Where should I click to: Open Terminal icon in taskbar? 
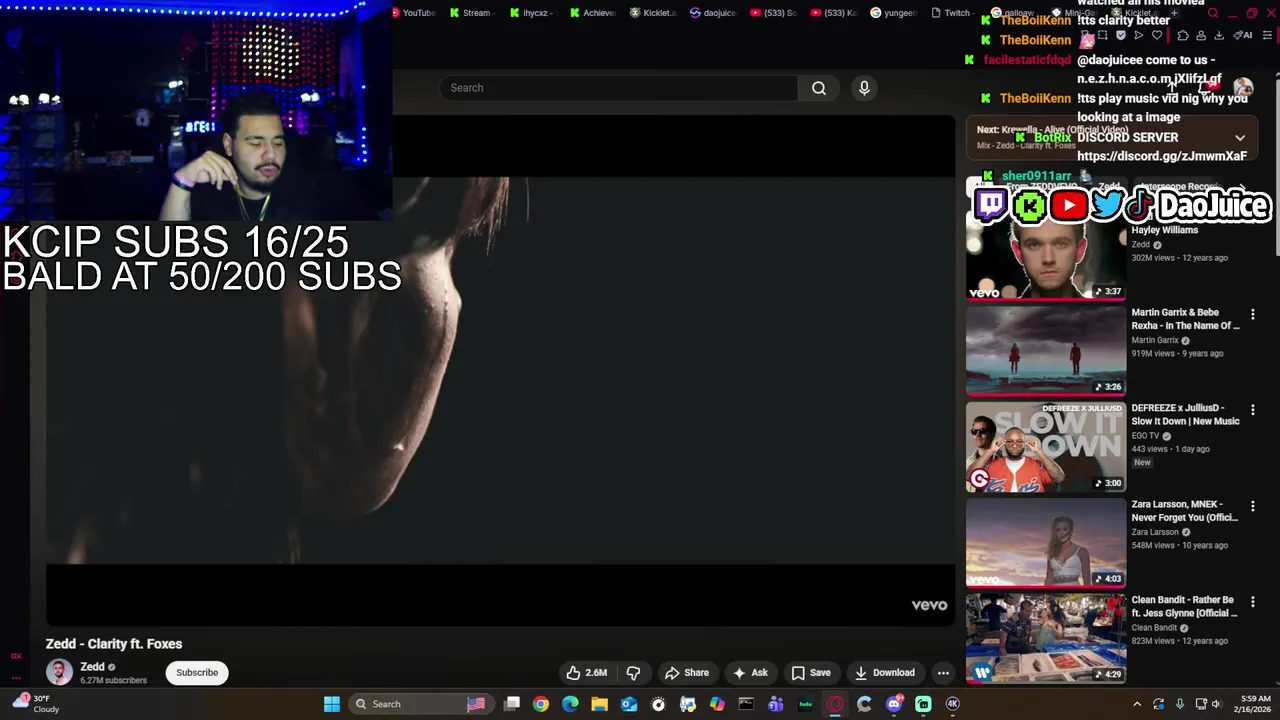pos(746,704)
